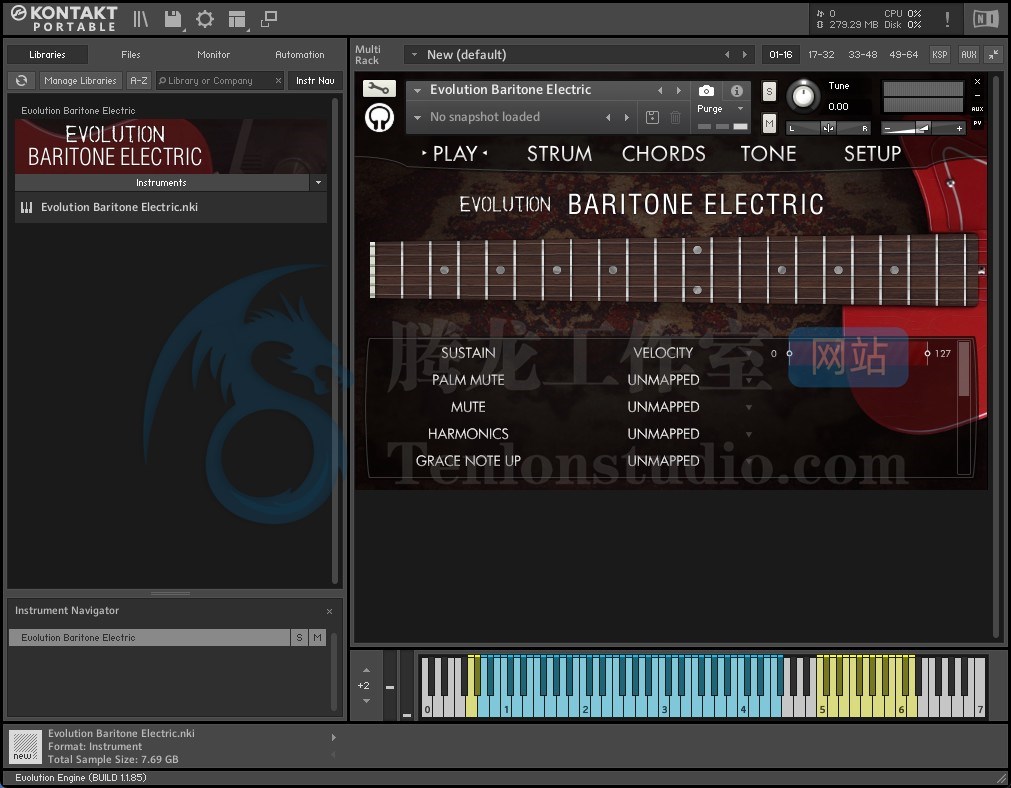The width and height of the screenshot is (1011, 788).
Task: Open the Purge dropdown menu
Action: coord(740,108)
